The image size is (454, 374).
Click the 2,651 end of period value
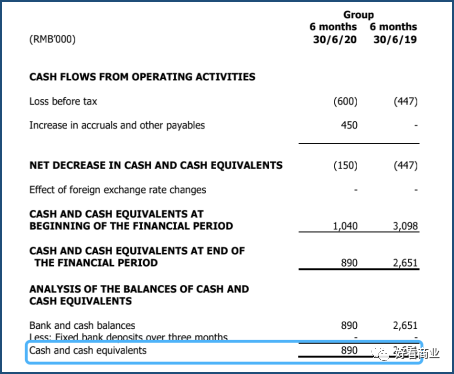(x=405, y=263)
